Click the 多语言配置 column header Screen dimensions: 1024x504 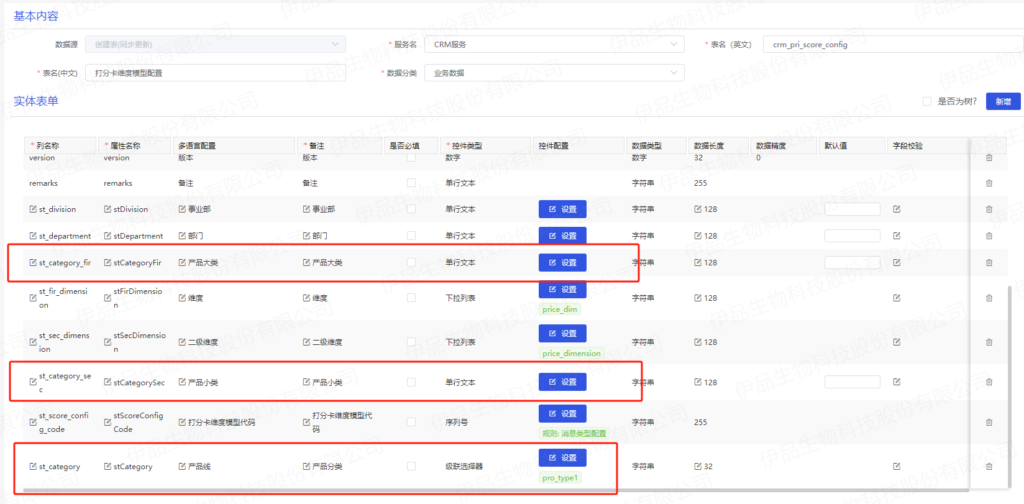(x=234, y=146)
